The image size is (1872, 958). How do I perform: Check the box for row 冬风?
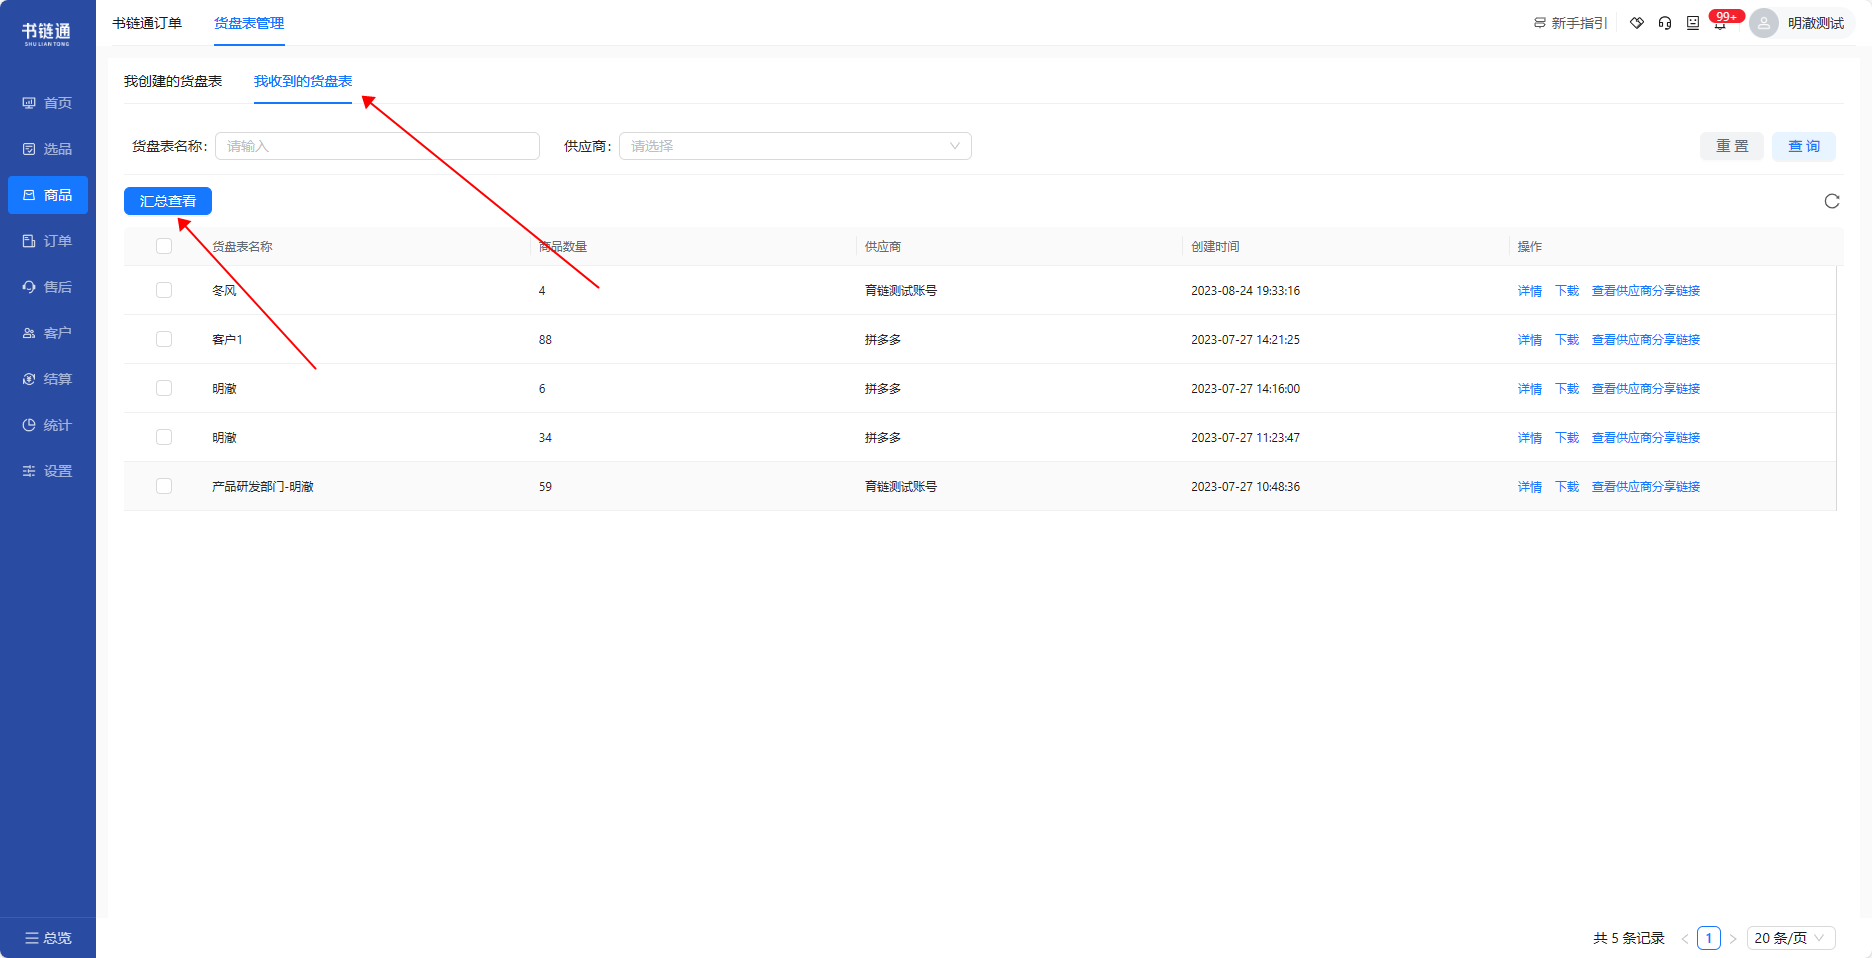coord(164,290)
